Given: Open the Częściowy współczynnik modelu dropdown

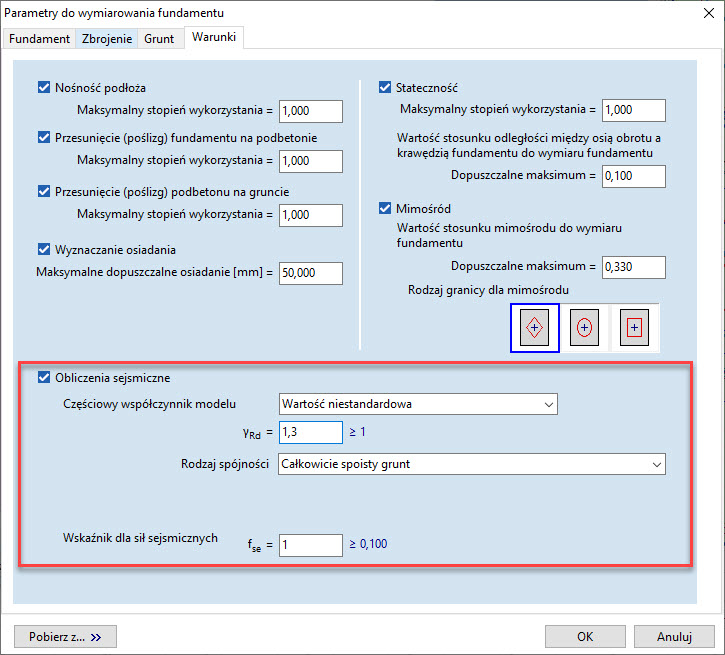Looking at the screenshot, I should click(x=417, y=404).
